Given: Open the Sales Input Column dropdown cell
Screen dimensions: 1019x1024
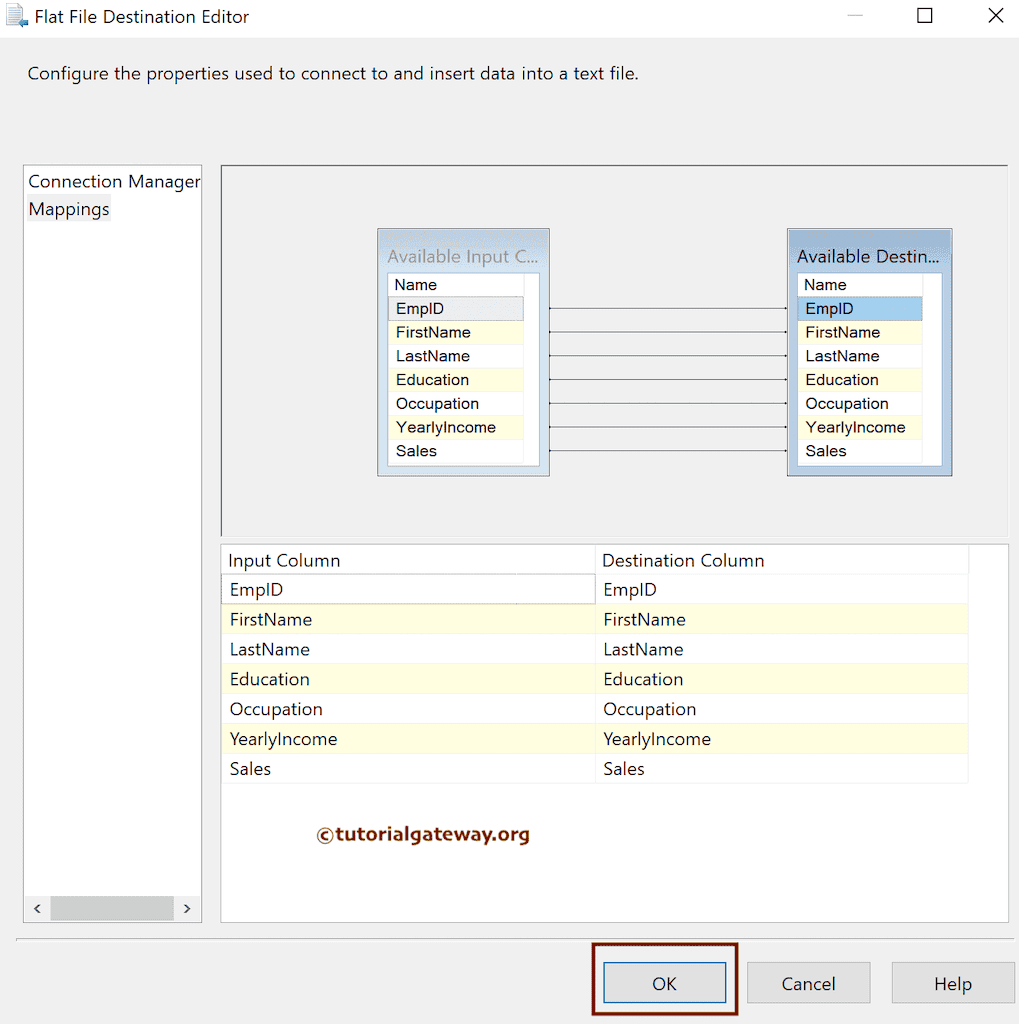Looking at the screenshot, I should [x=407, y=769].
